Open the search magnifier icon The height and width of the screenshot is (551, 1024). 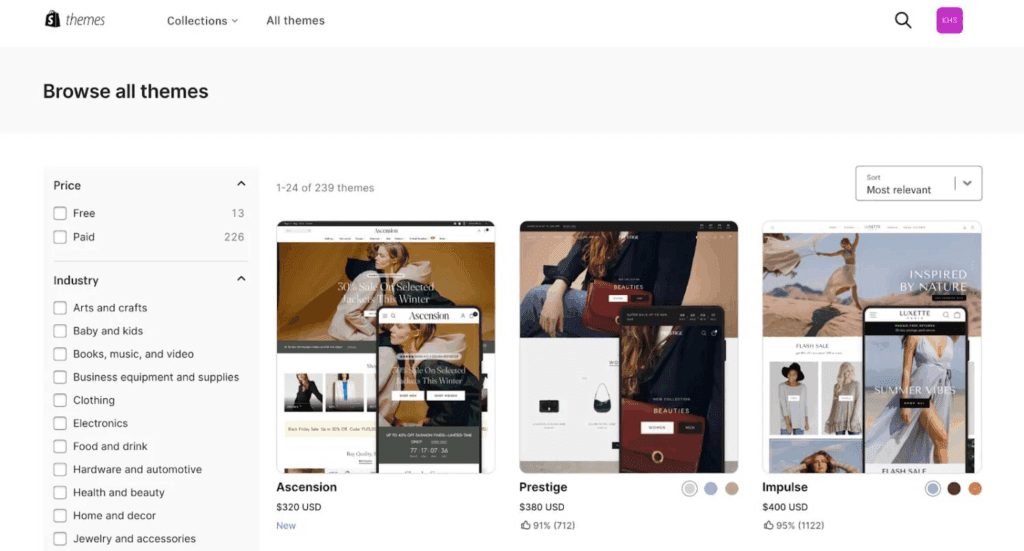pyautogui.click(x=903, y=20)
